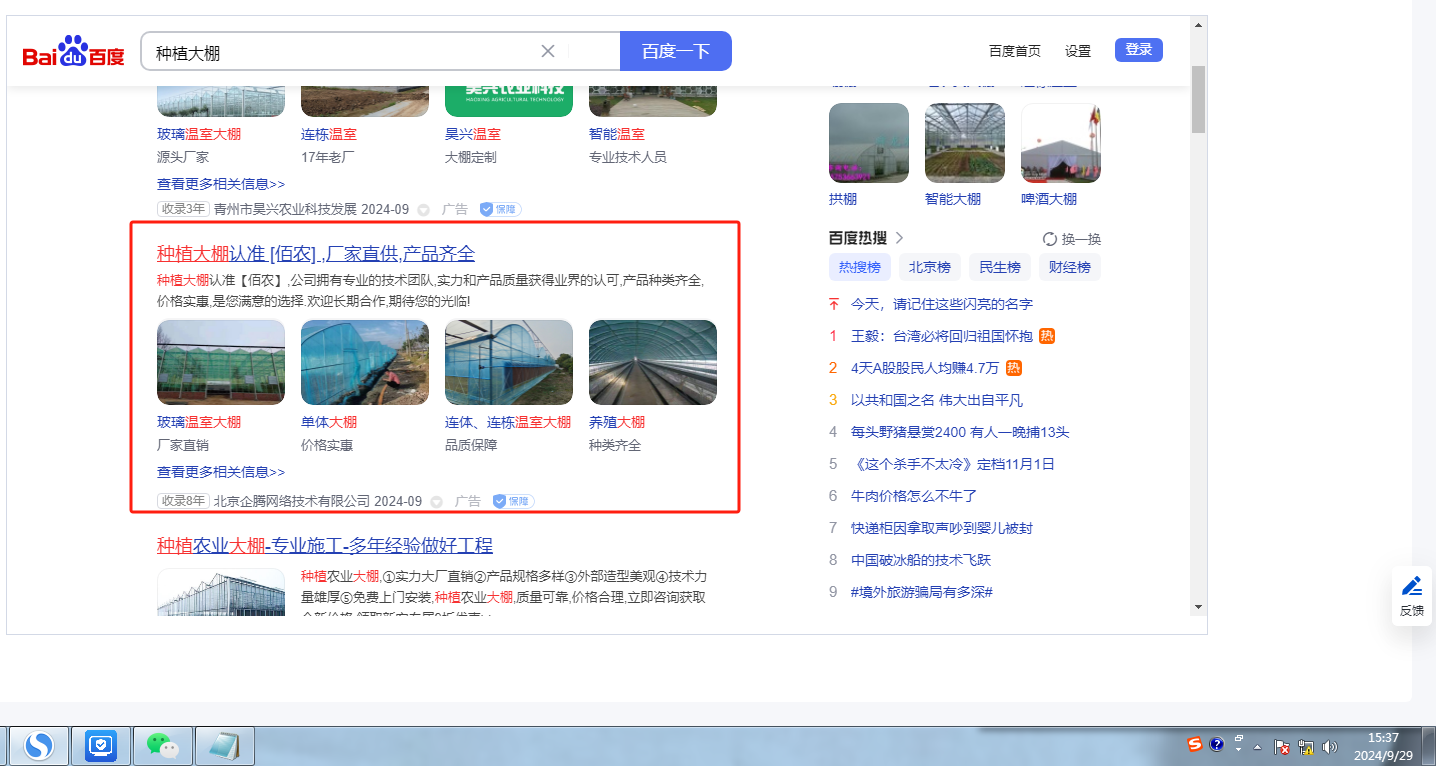Open Sogou browser in the taskbar

point(39,745)
